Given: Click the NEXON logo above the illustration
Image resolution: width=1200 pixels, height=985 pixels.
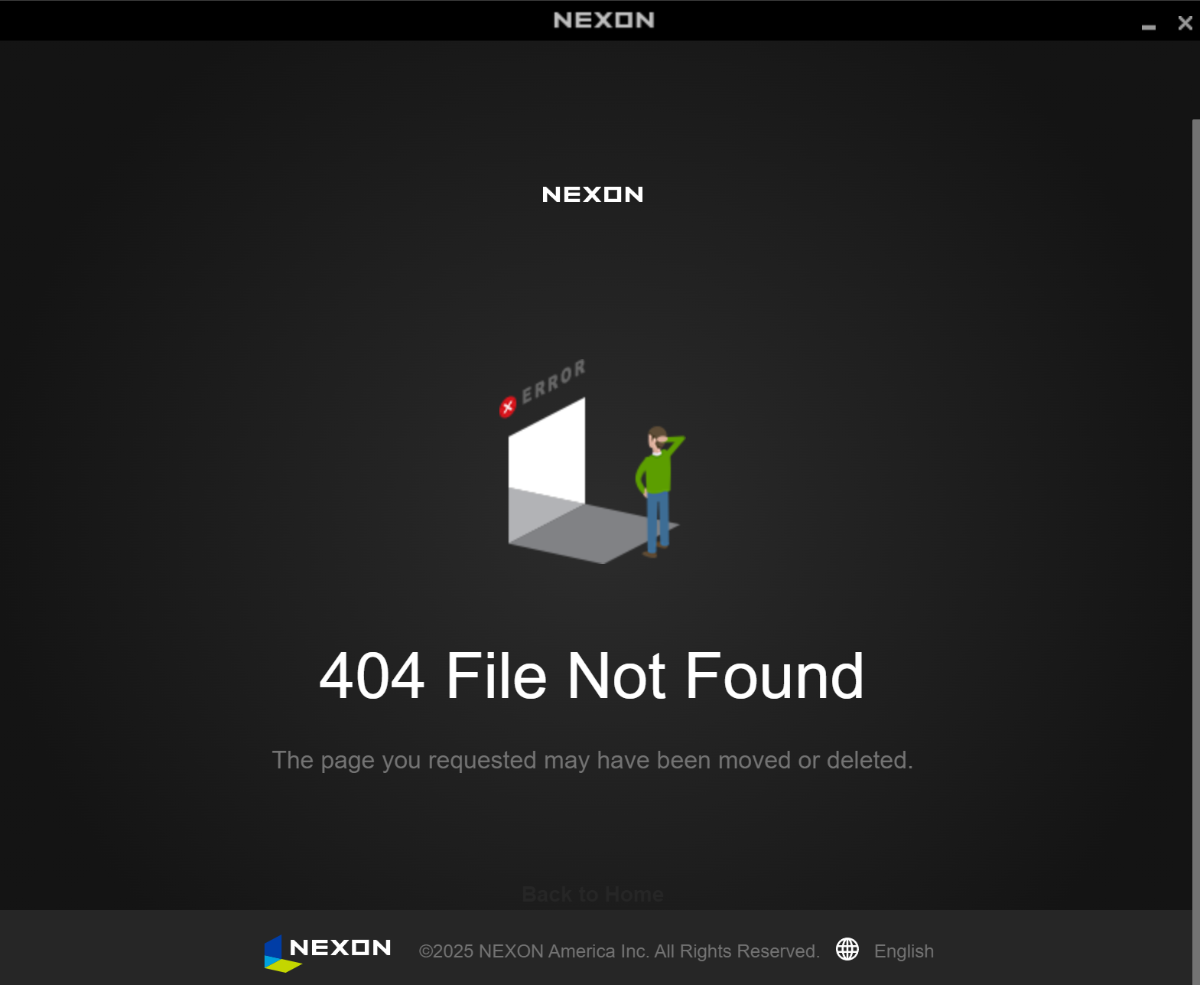Looking at the screenshot, I should click(x=592, y=194).
